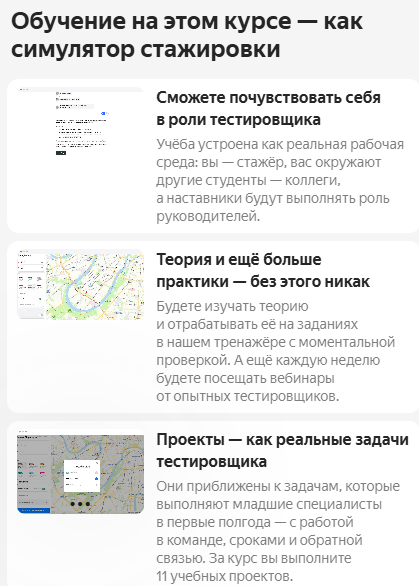The image size is (419, 586).
Task: Click the window control dots on map thumbnail
Action: pos(24,252)
